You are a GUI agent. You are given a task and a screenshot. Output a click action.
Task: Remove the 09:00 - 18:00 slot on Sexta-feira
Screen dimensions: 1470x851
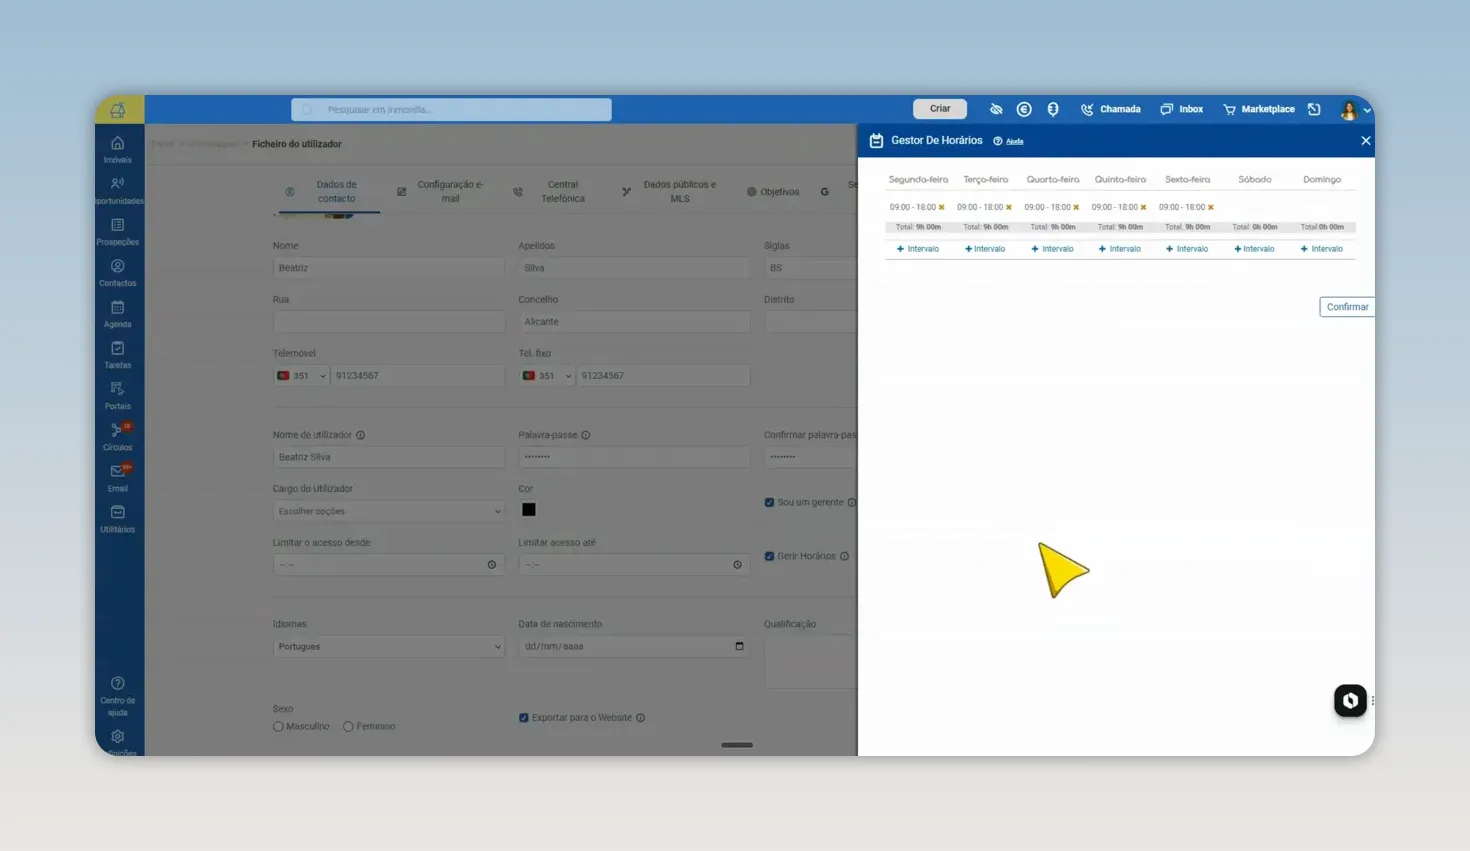coord(1211,207)
